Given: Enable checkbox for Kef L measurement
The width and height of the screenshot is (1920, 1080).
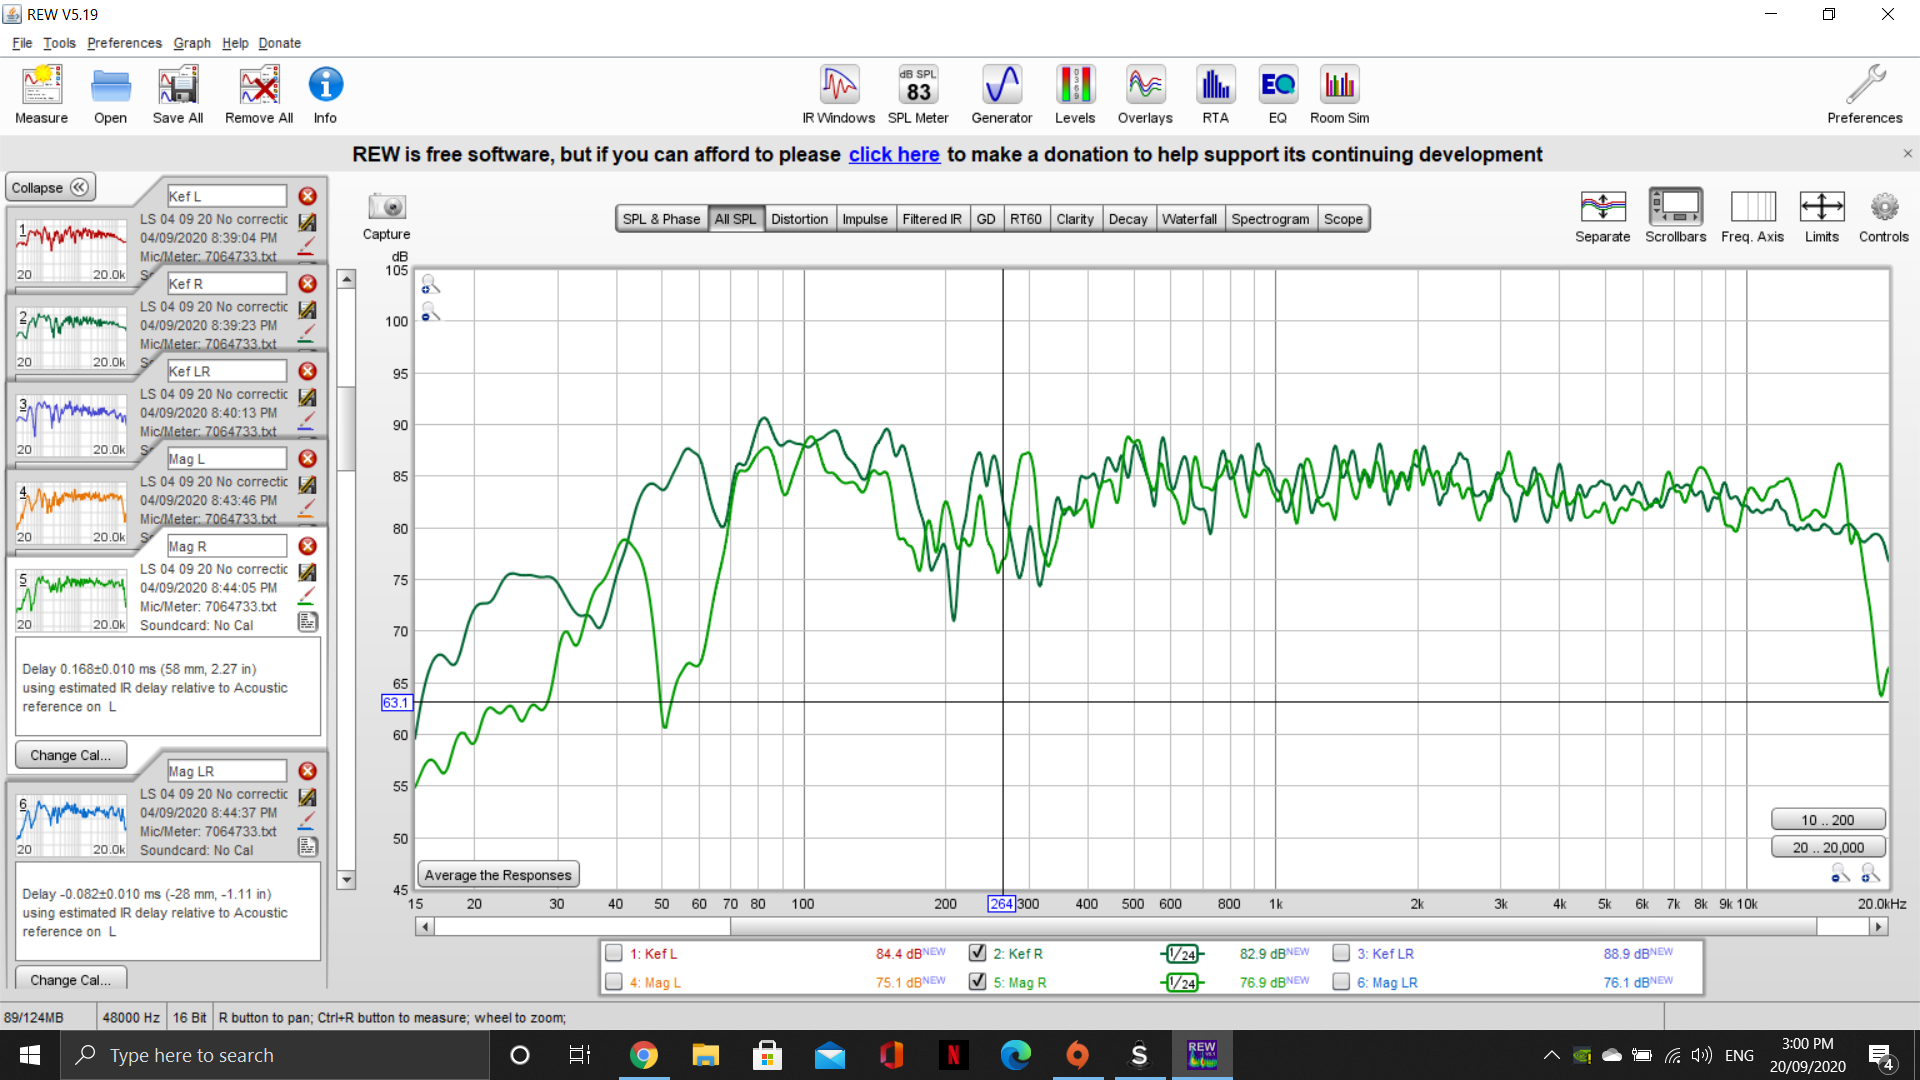Looking at the screenshot, I should 615,952.
